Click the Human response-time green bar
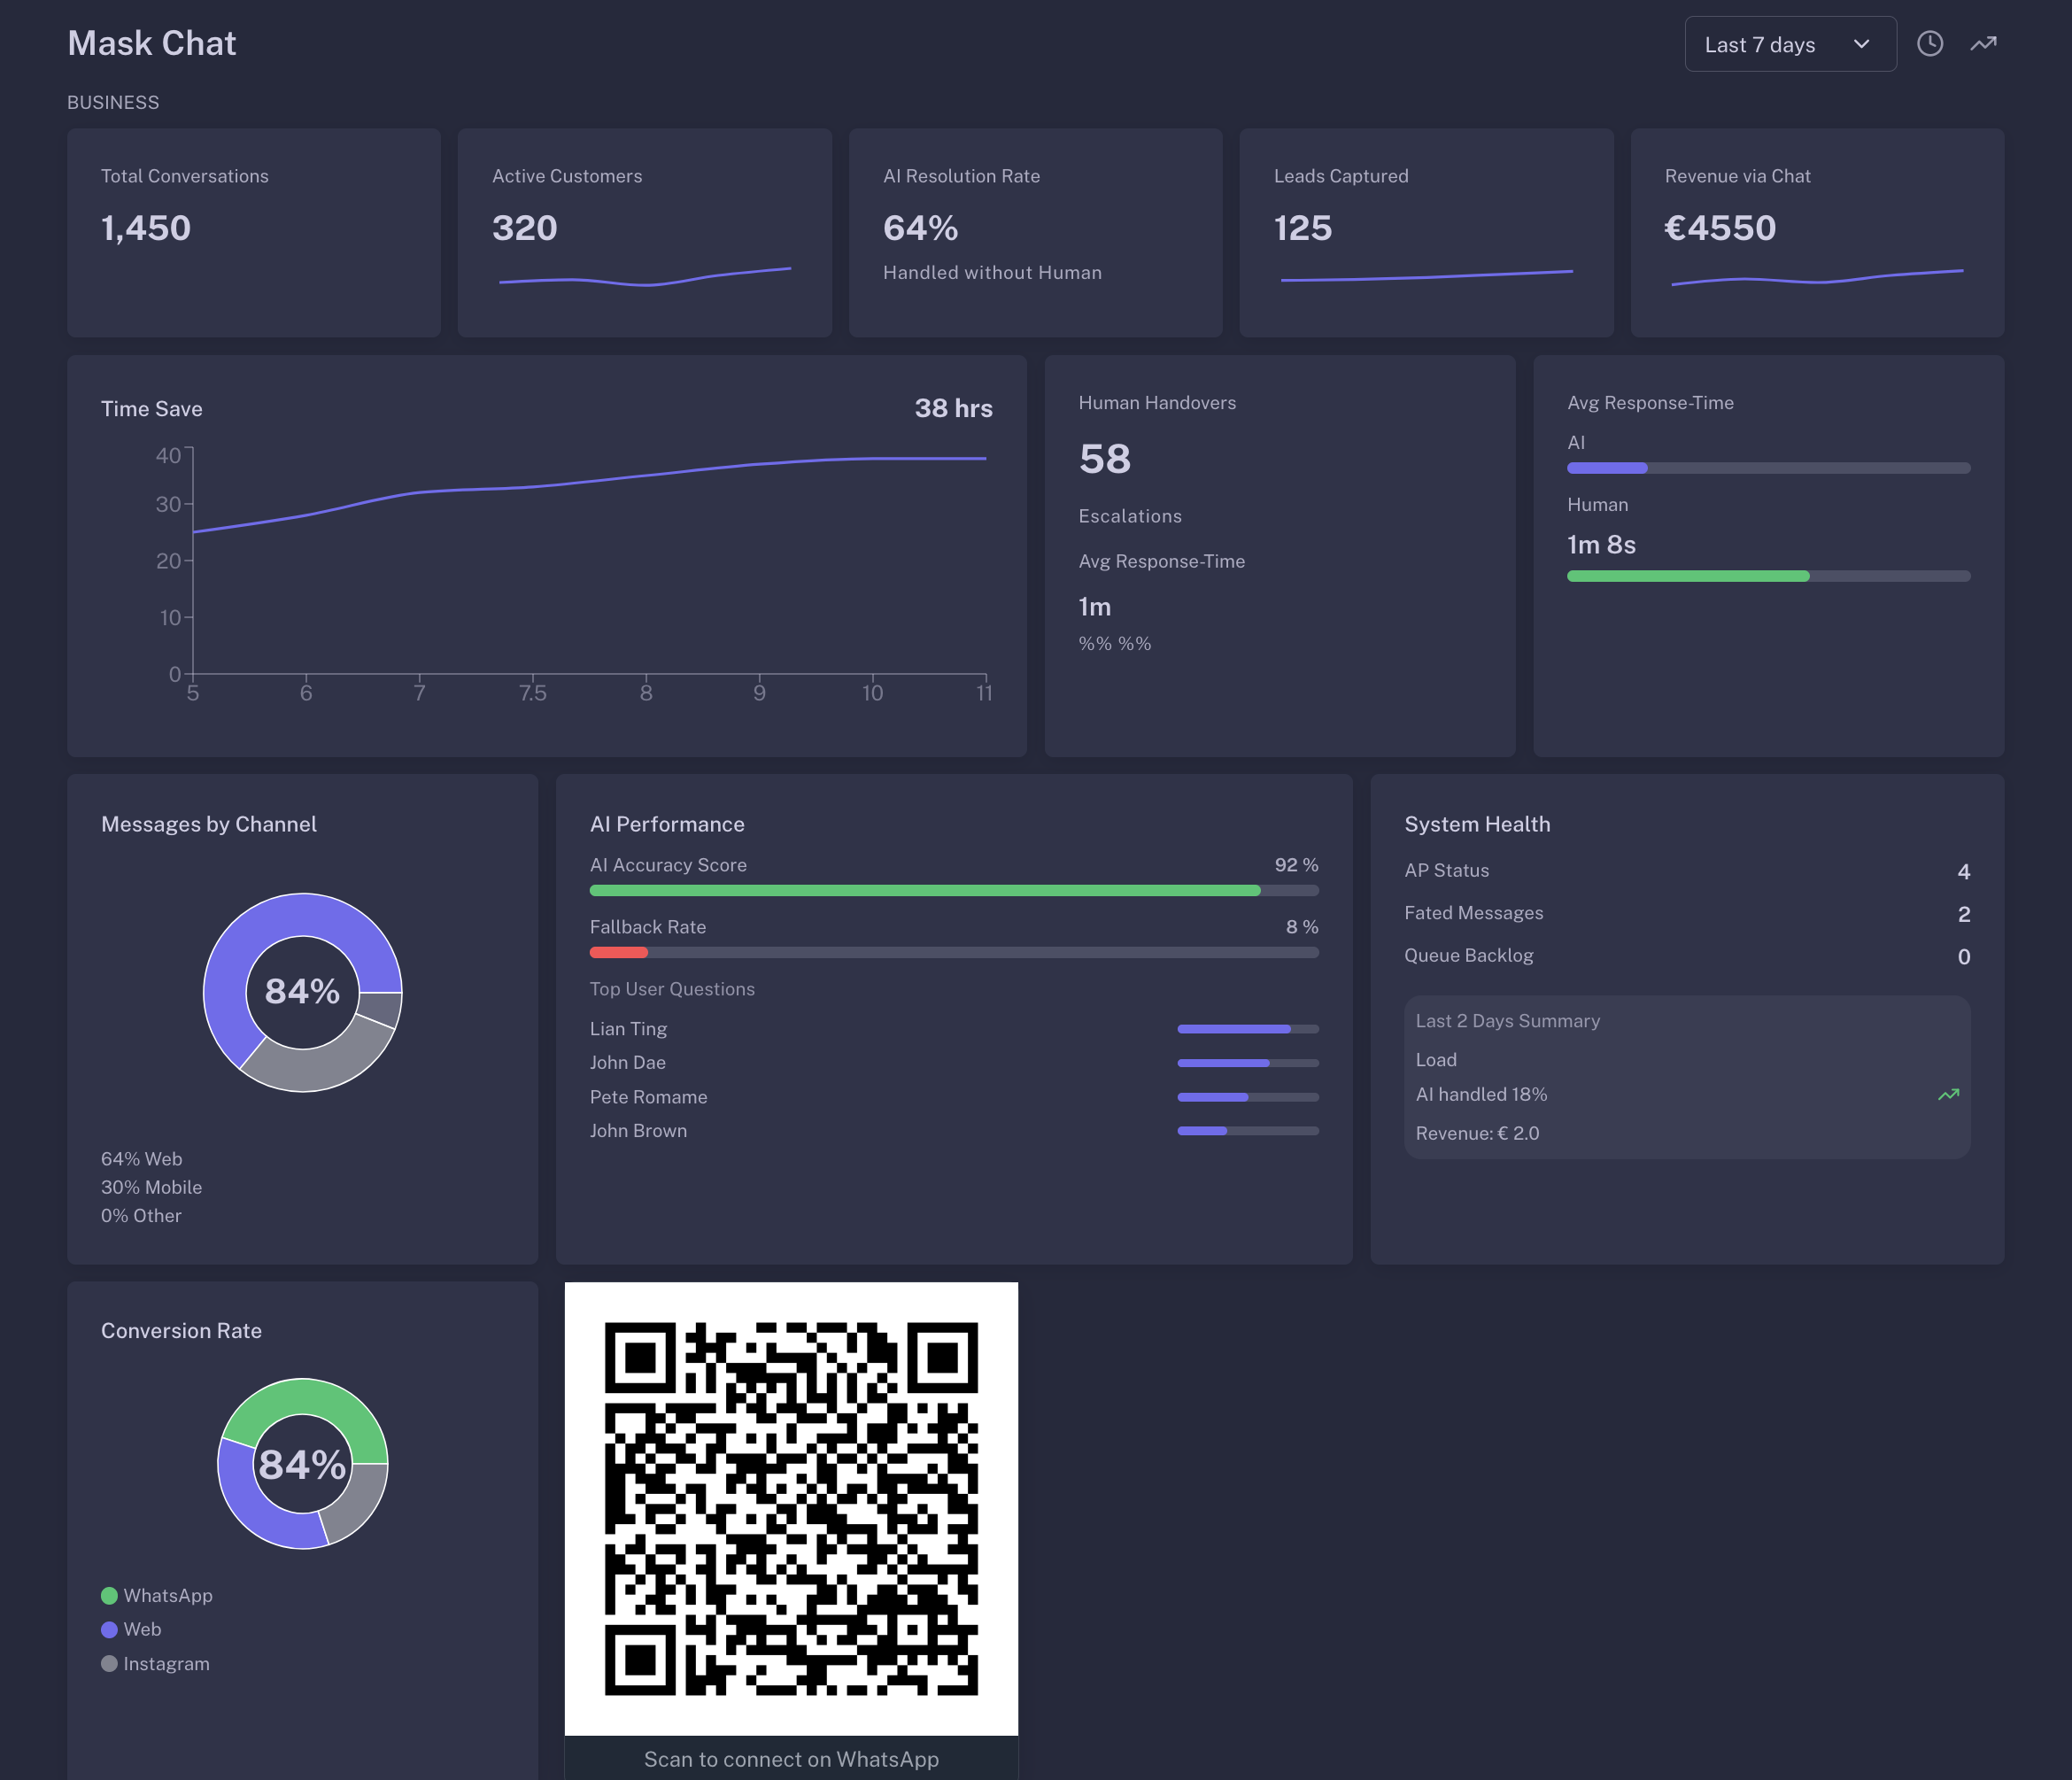The height and width of the screenshot is (1780, 2072). 1687,576
